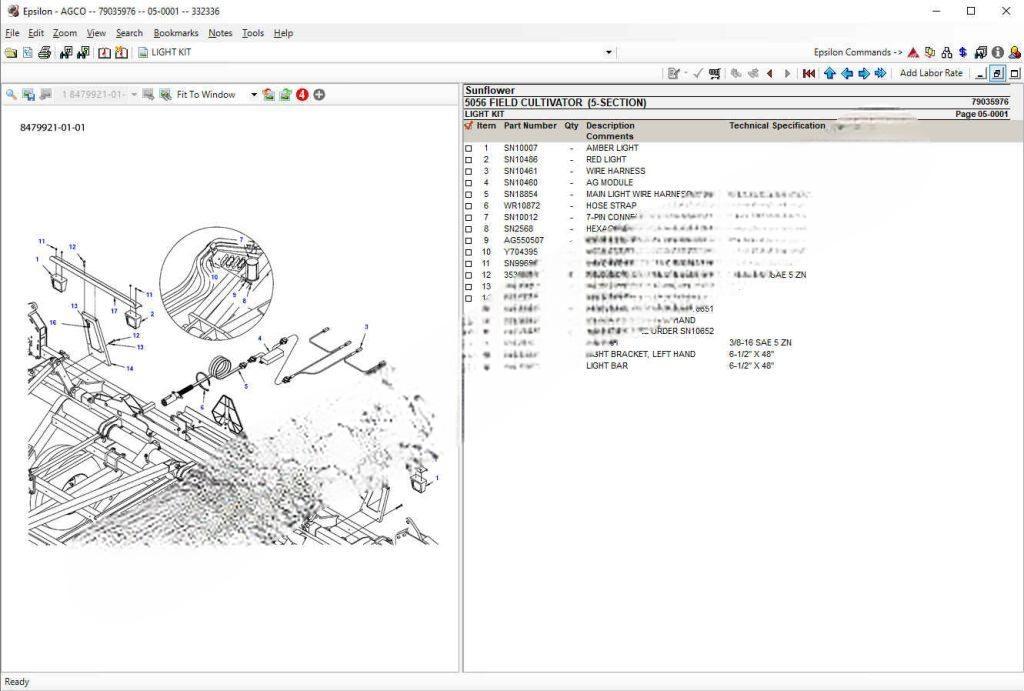1024x691 pixels.
Task: Click the gray info circle icon
Action: click(997, 53)
